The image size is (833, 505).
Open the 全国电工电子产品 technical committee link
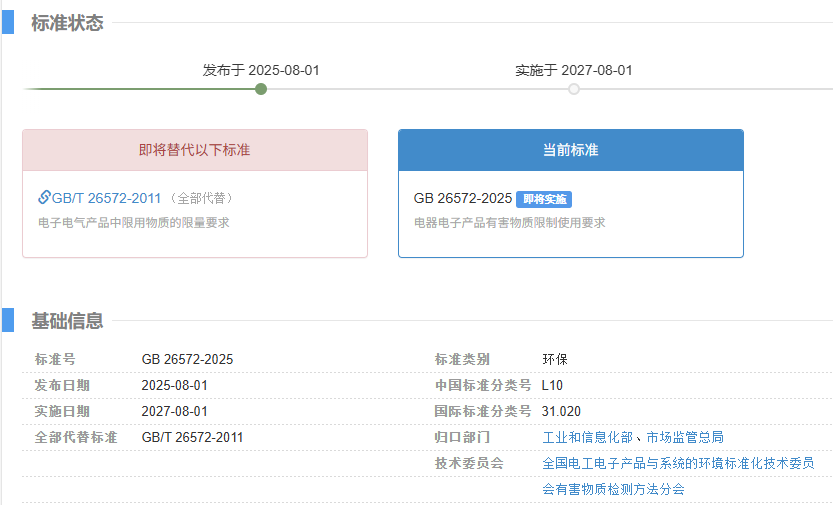pyautogui.click(x=678, y=463)
